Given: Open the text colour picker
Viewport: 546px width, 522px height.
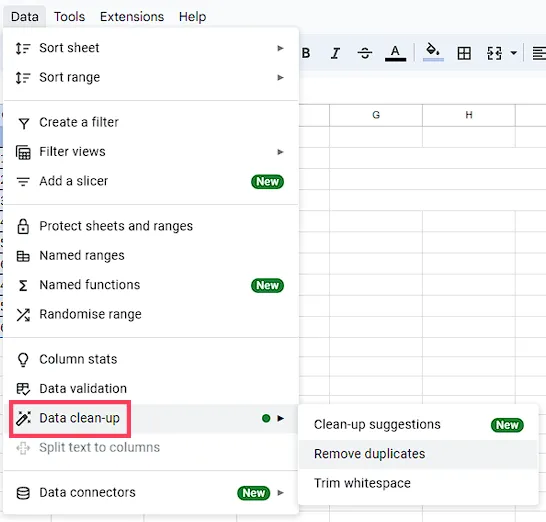Looking at the screenshot, I should click(x=395, y=53).
